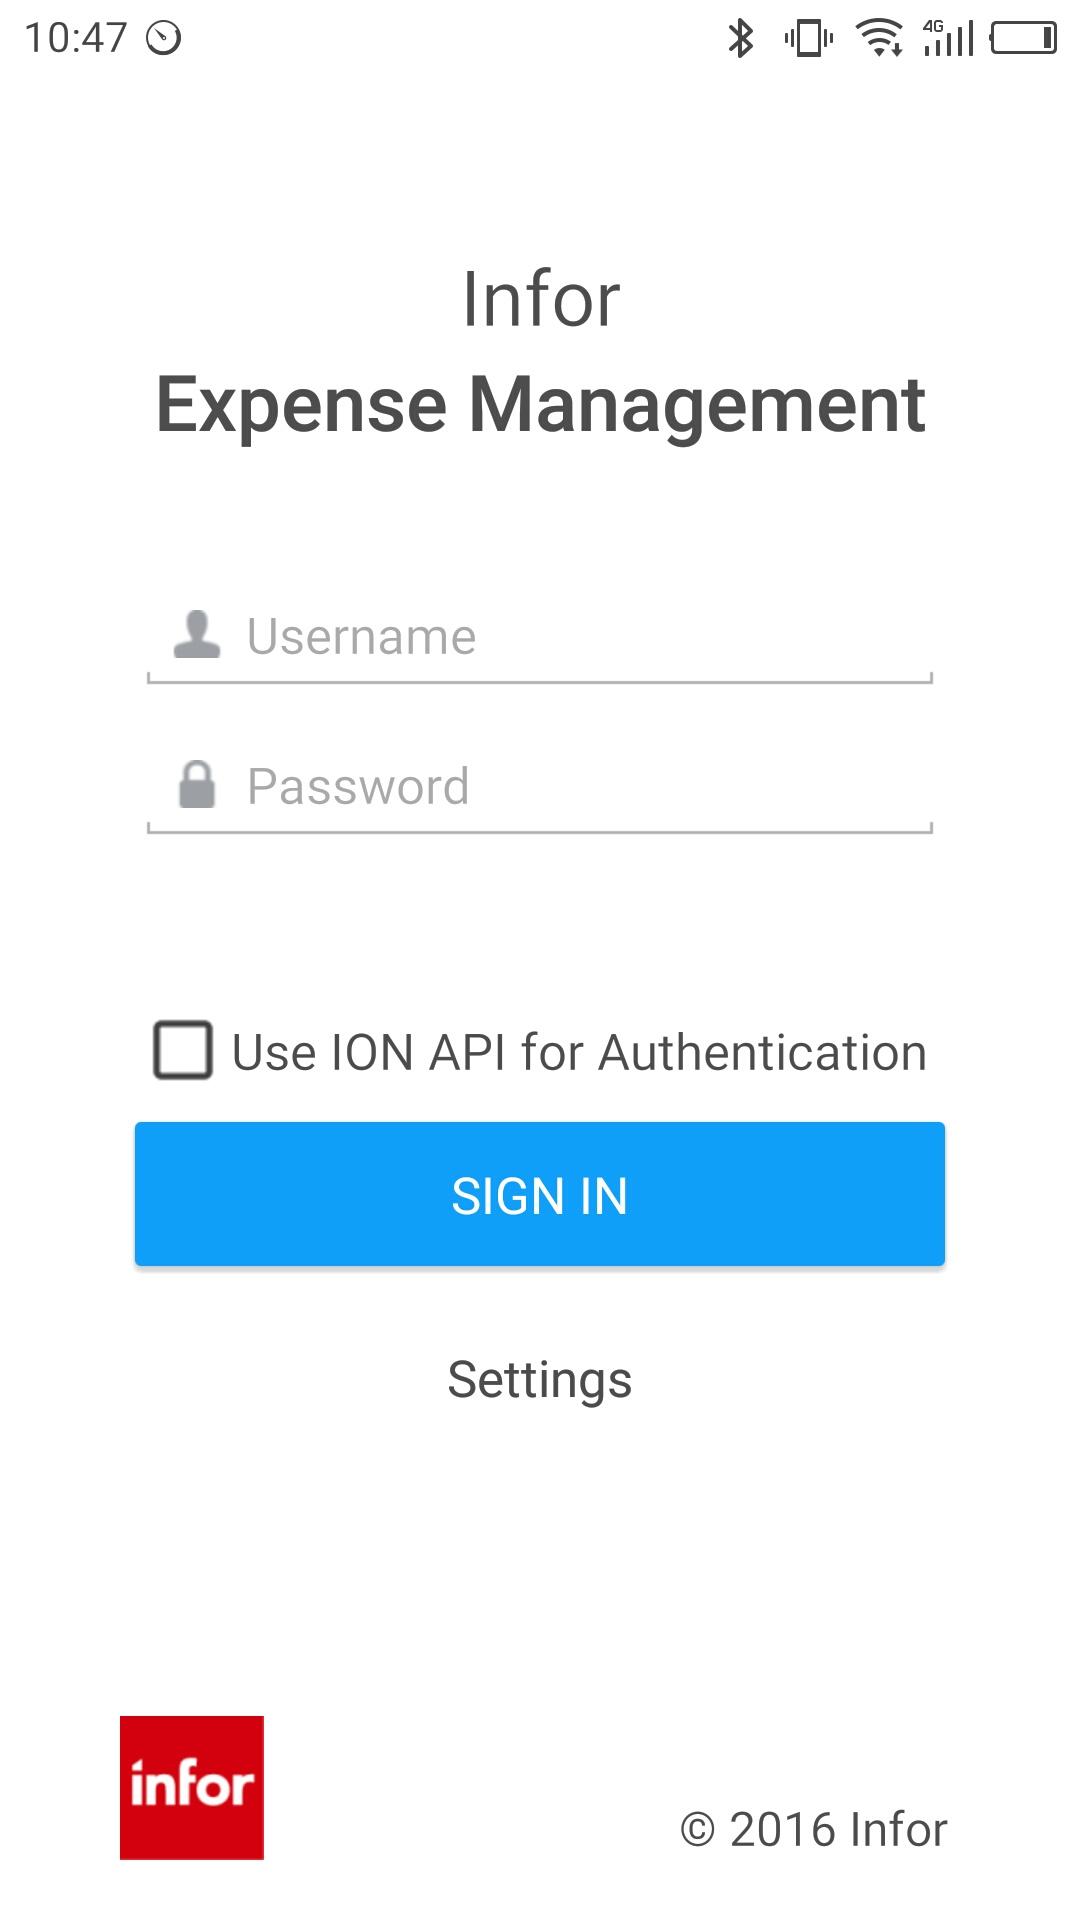Click the Username field underline
This screenshot has height=1920, width=1080.
pyautogui.click(x=540, y=681)
